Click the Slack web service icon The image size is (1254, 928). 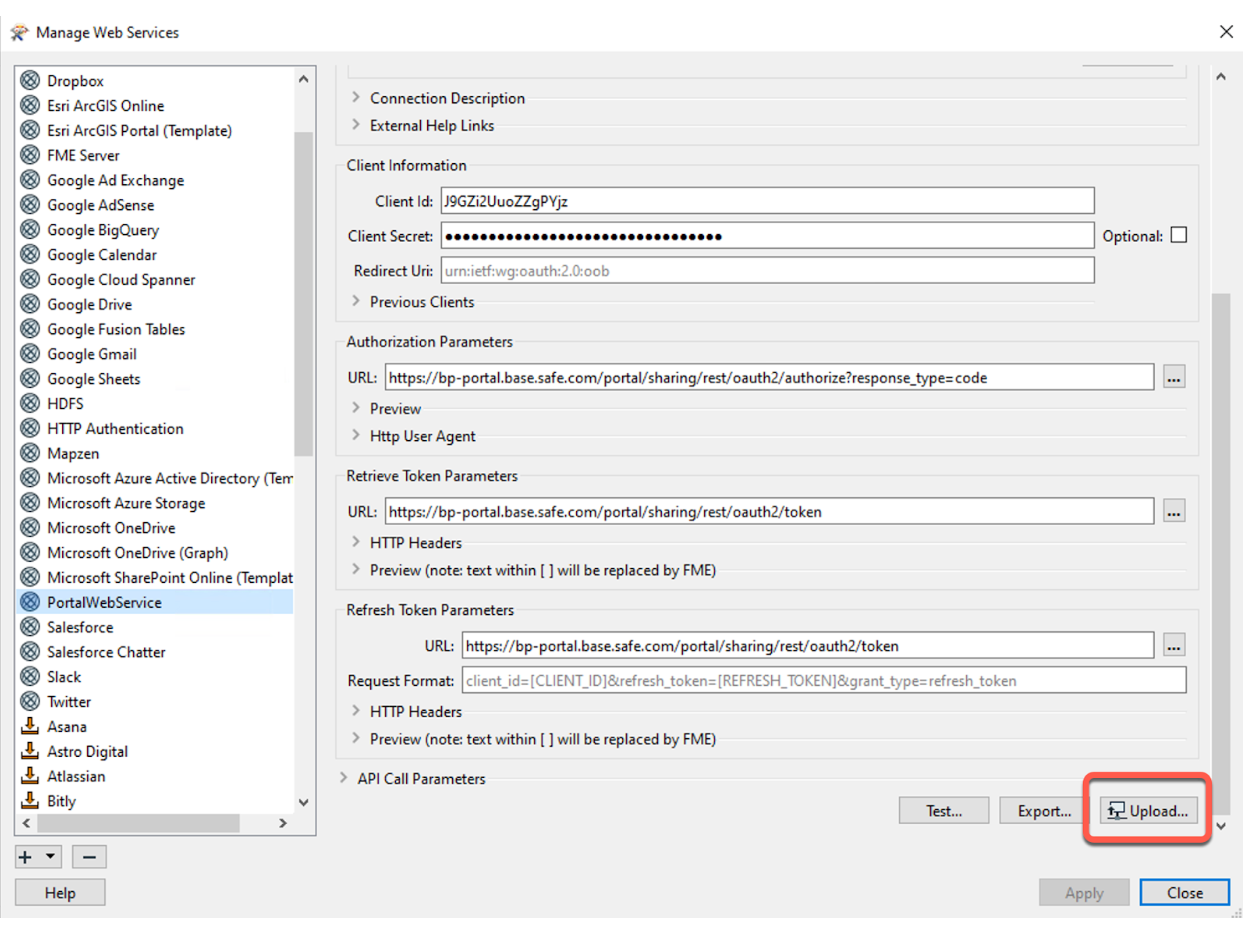click(29, 677)
